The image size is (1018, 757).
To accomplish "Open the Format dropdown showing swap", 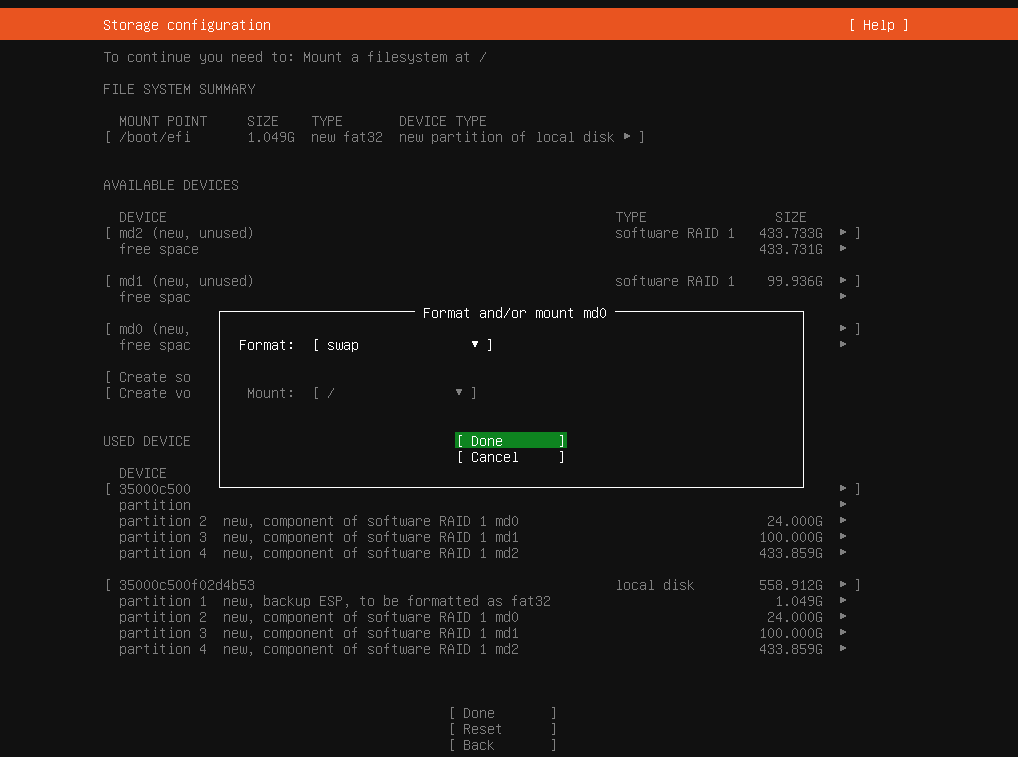I will (402, 345).
